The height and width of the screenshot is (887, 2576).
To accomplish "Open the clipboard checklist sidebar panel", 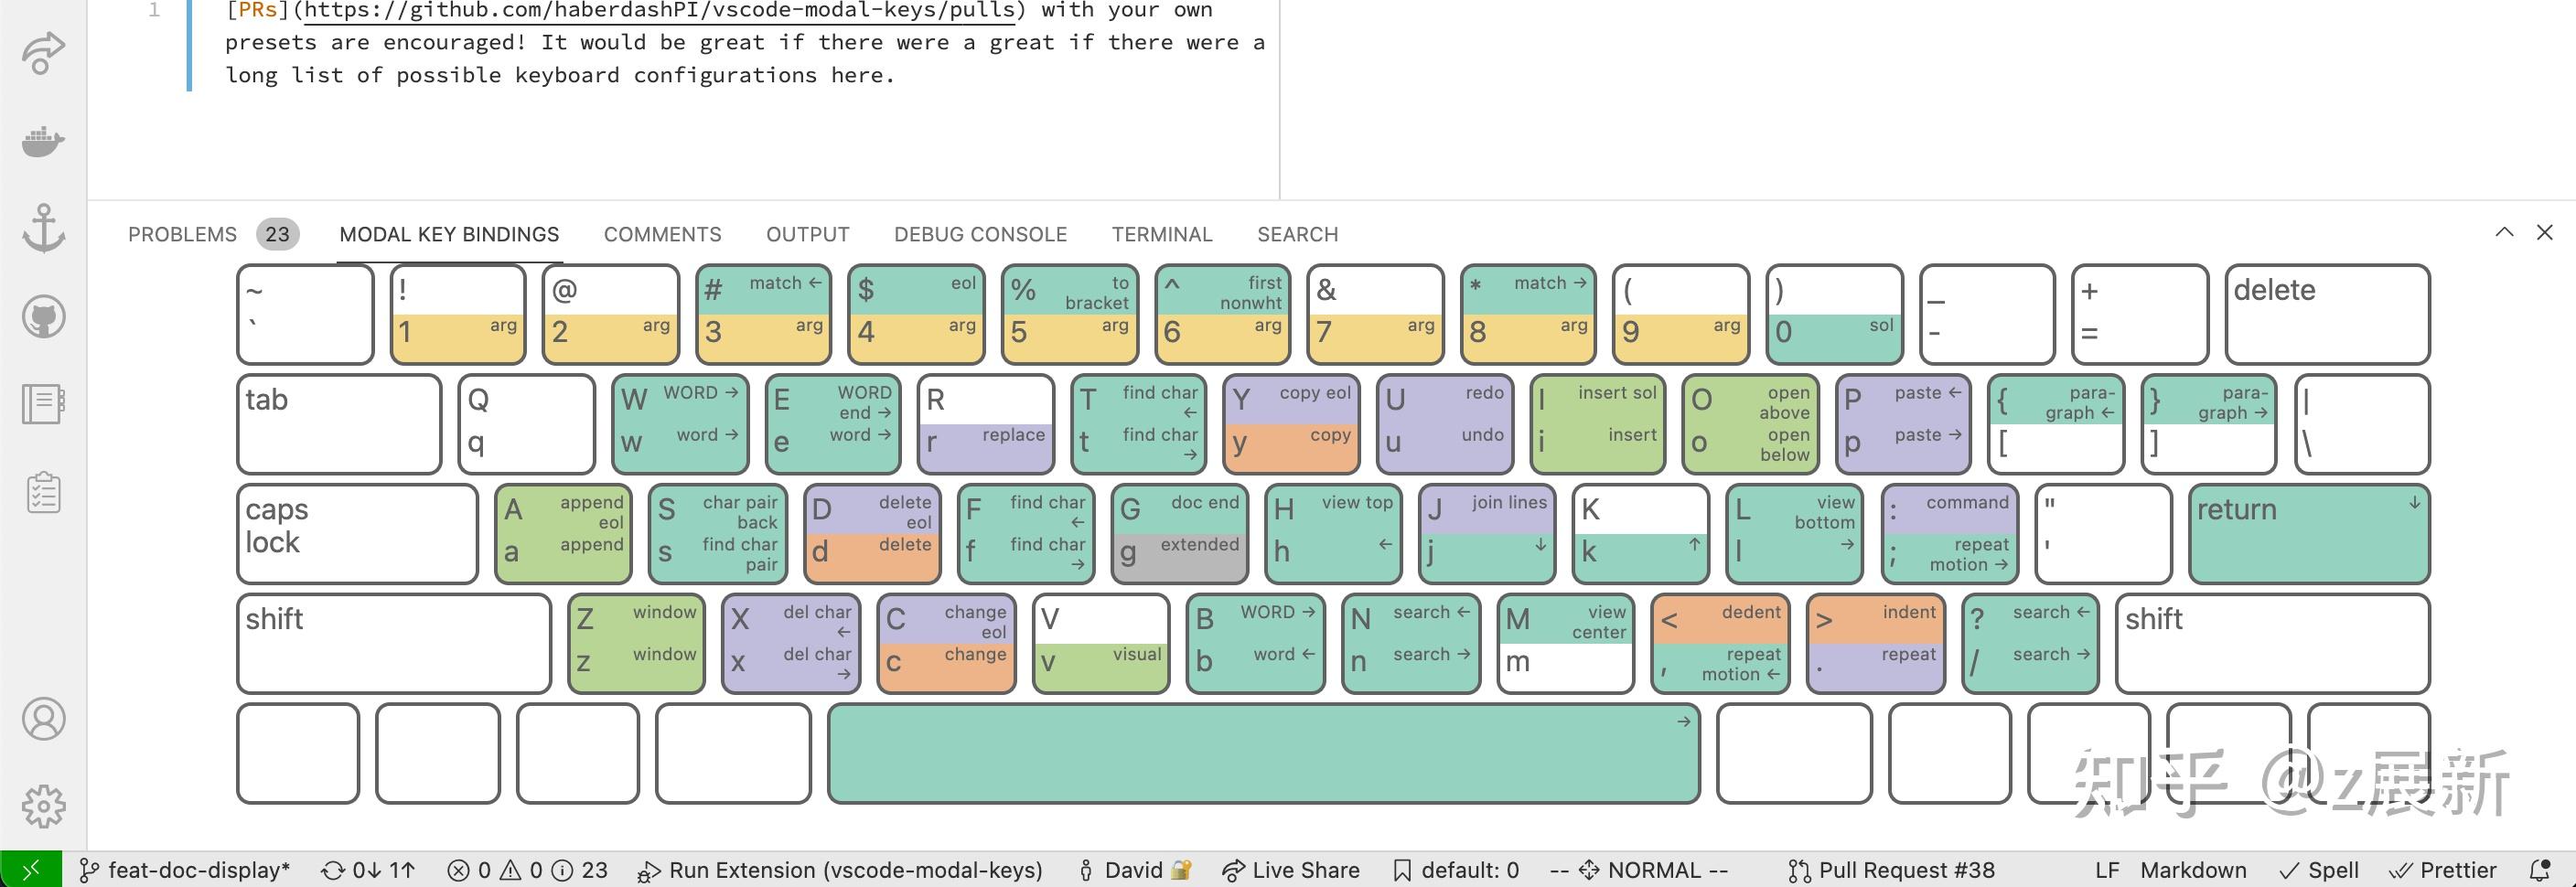I will (x=42, y=491).
